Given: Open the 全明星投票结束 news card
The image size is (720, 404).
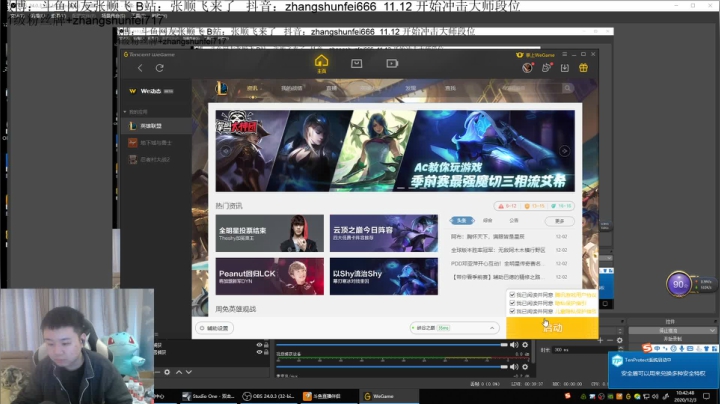Looking at the screenshot, I should 270,233.
